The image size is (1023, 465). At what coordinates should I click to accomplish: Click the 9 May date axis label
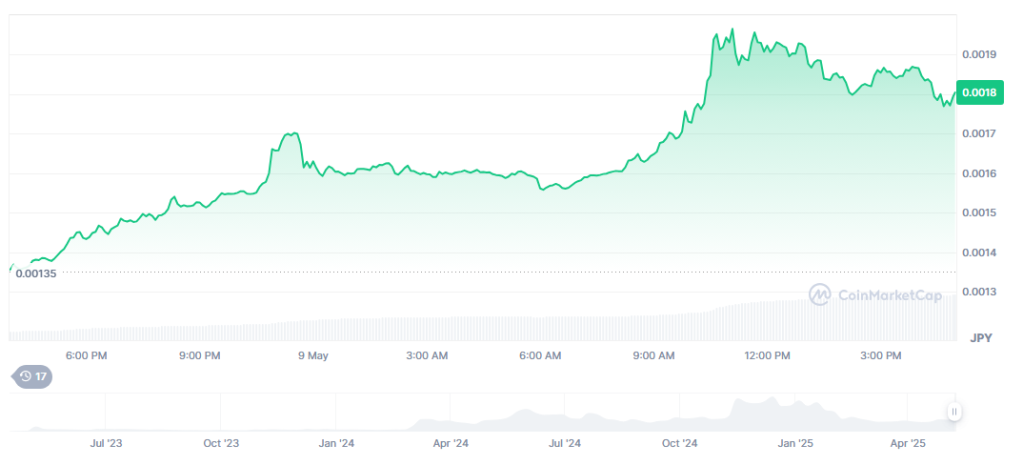coord(312,356)
